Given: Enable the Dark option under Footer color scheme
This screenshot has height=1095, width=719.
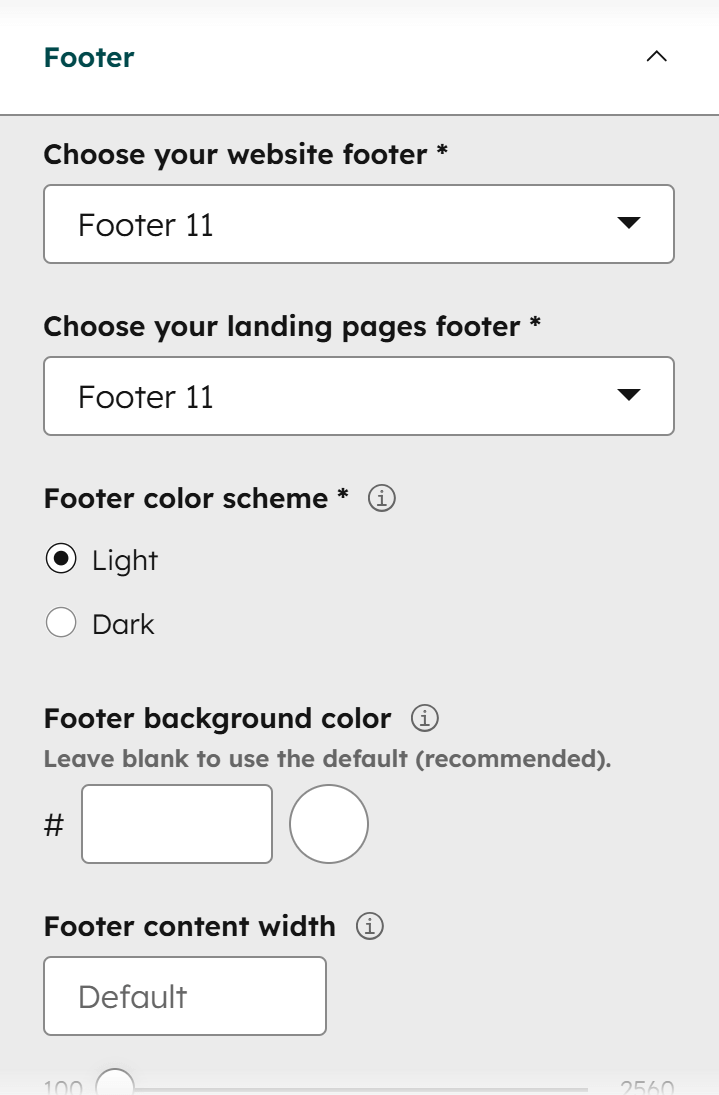Looking at the screenshot, I should click(x=61, y=623).
